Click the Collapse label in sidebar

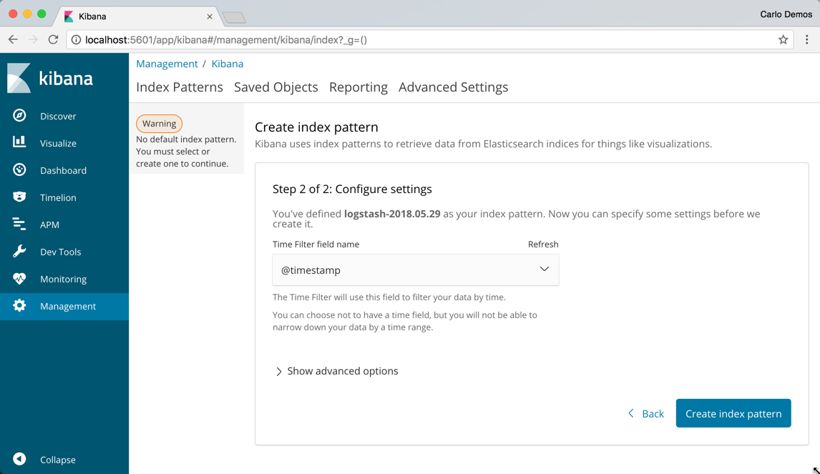[58, 460]
